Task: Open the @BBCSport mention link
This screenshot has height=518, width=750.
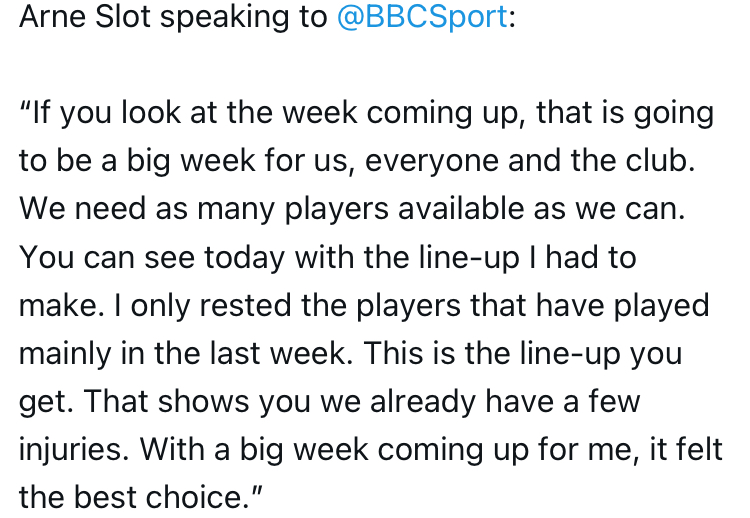Action: tap(423, 17)
